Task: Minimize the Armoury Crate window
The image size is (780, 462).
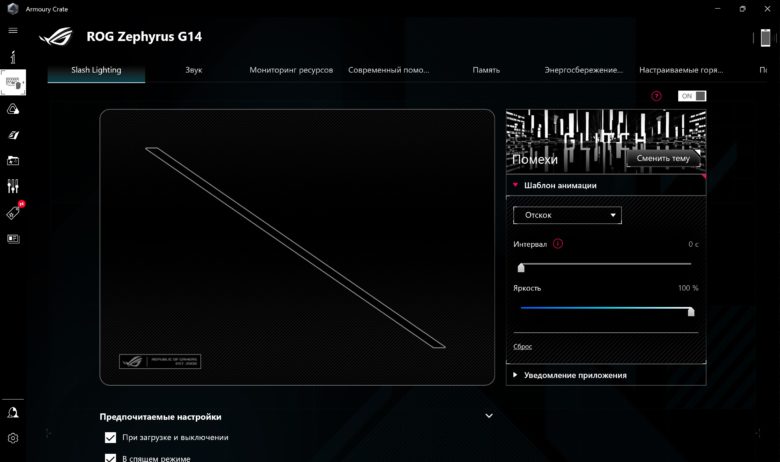Action: click(x=717, y=9)
